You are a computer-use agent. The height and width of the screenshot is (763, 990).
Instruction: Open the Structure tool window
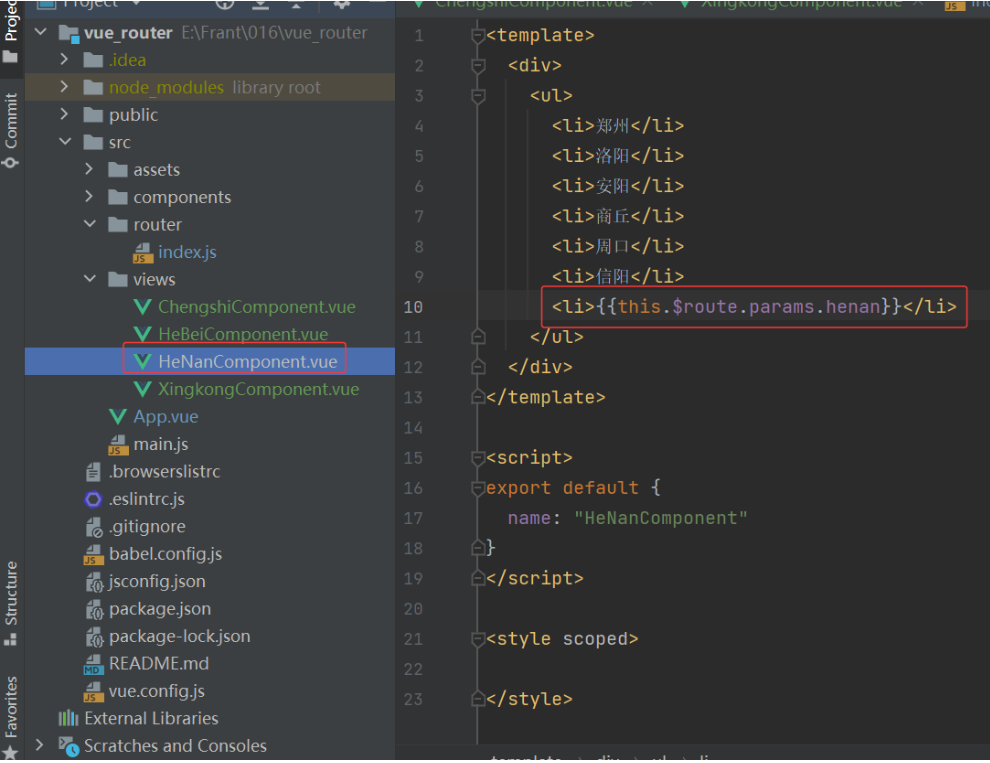(x=11, y=603)
